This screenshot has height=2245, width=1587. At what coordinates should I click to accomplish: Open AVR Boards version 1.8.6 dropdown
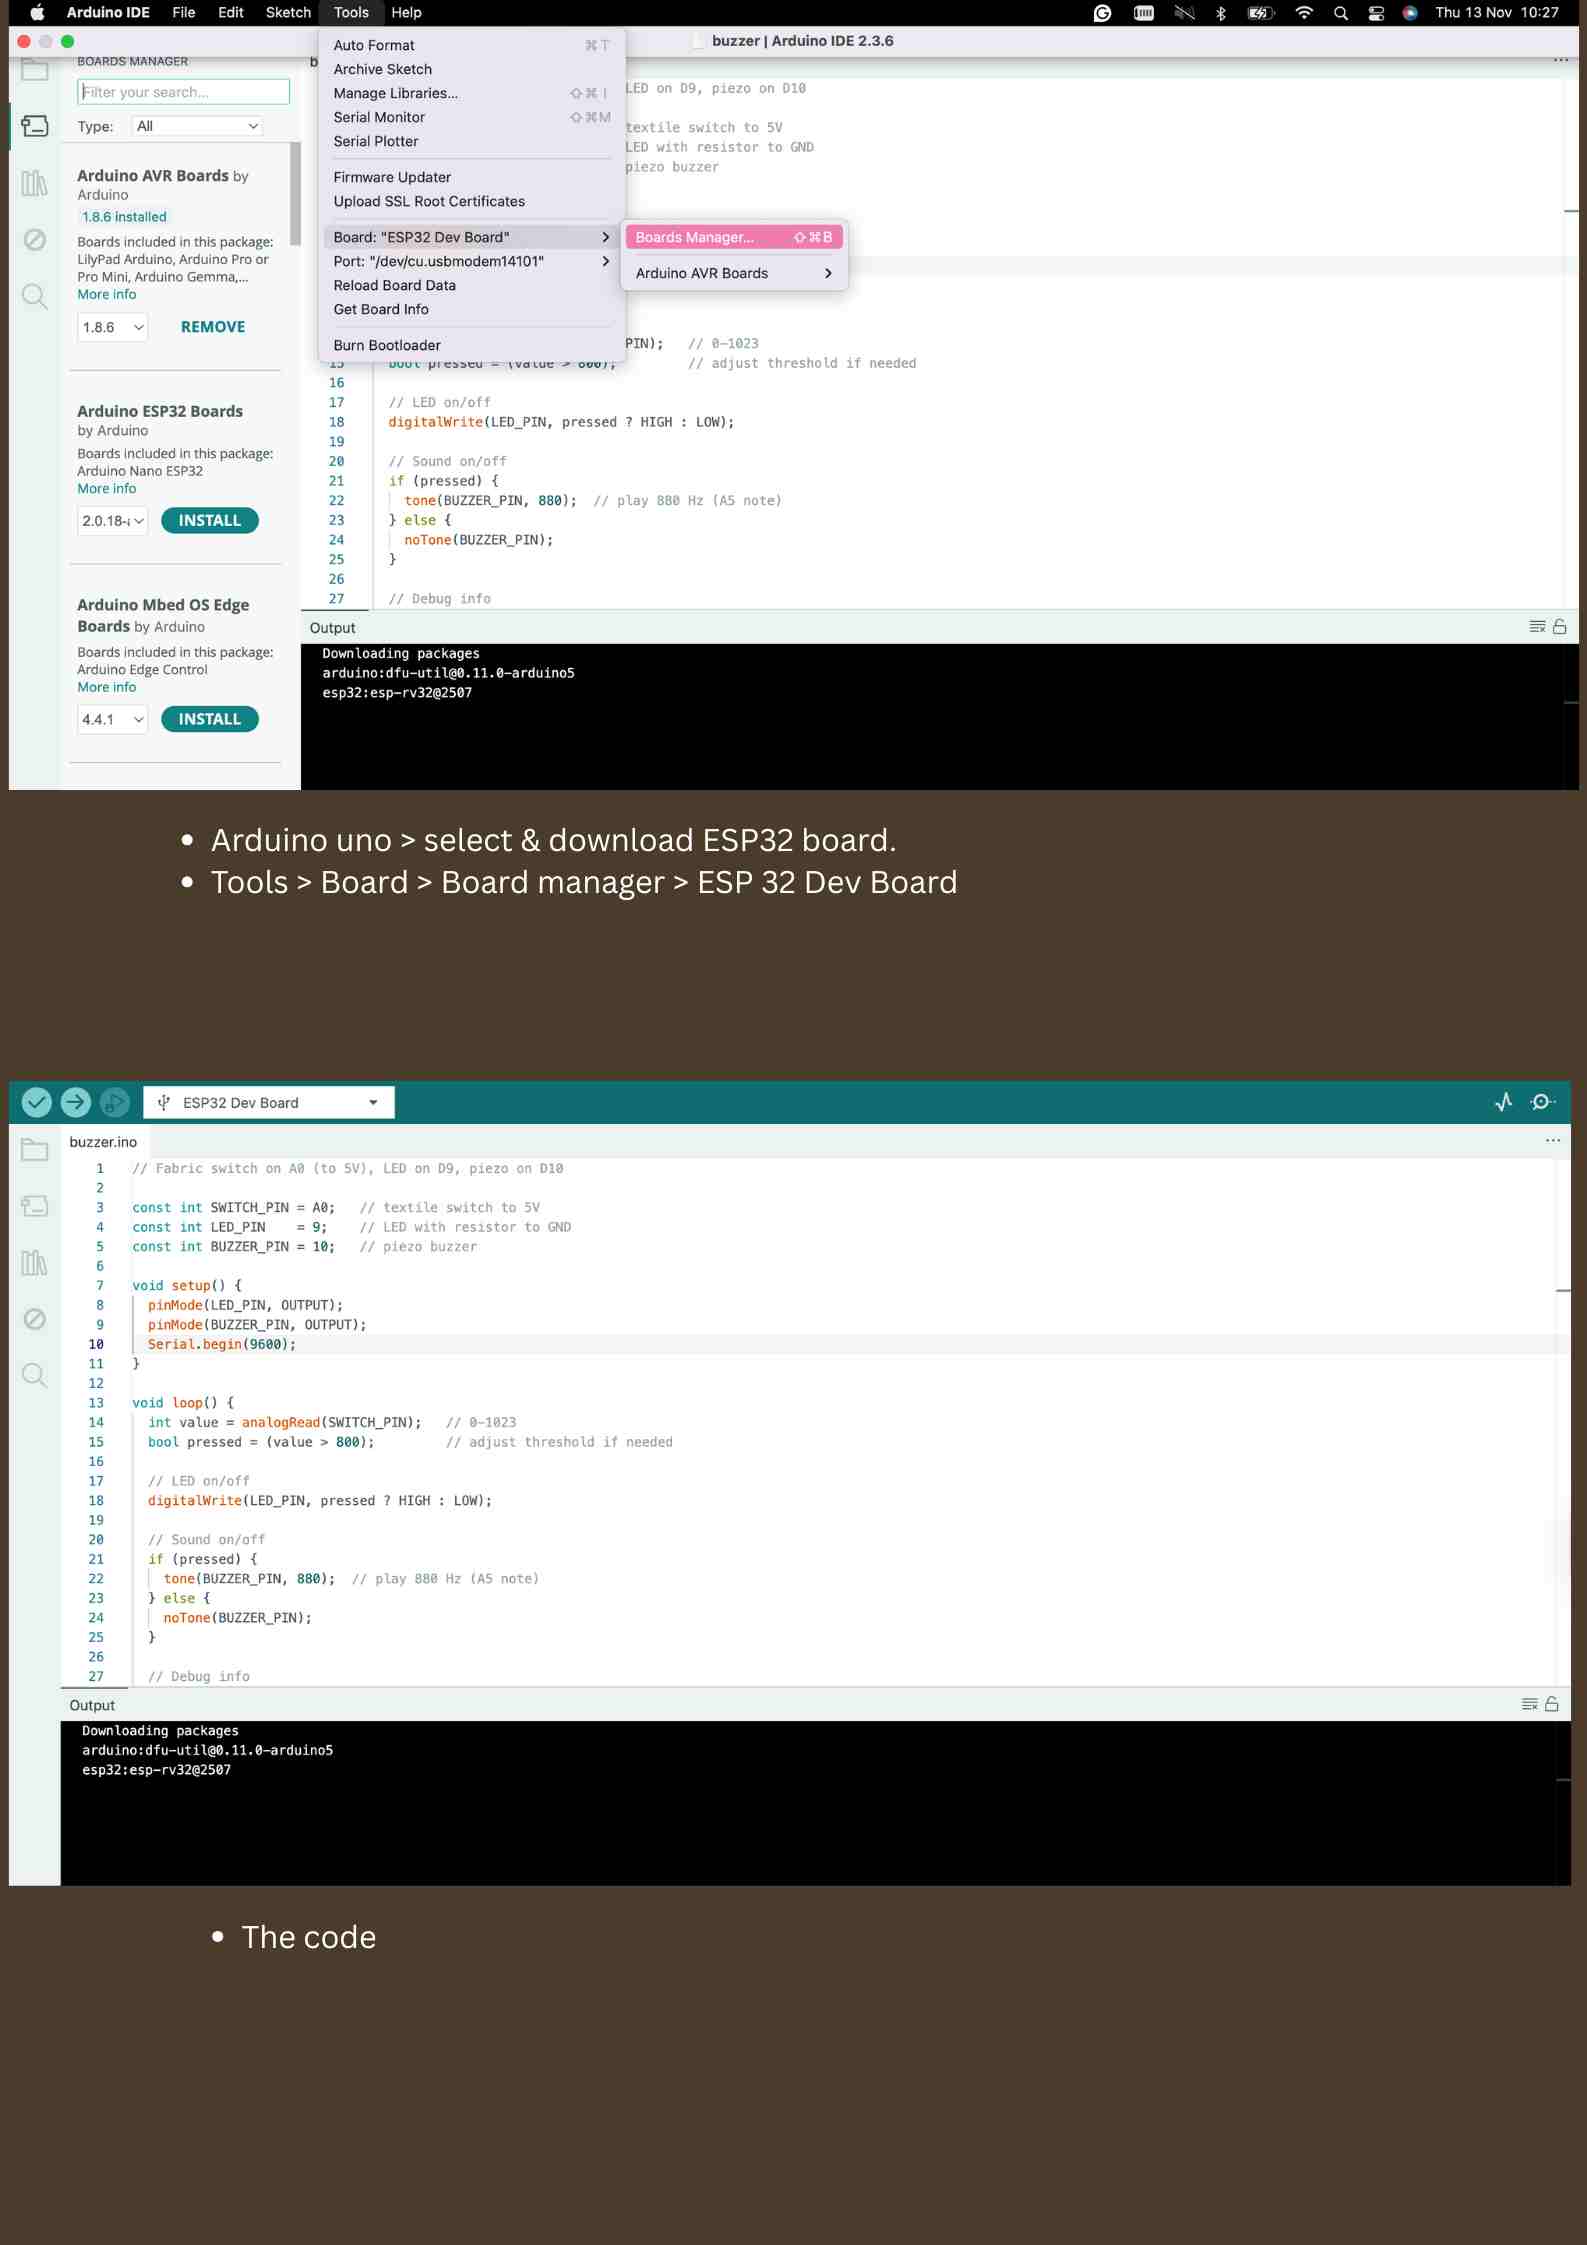coord(112,327)
